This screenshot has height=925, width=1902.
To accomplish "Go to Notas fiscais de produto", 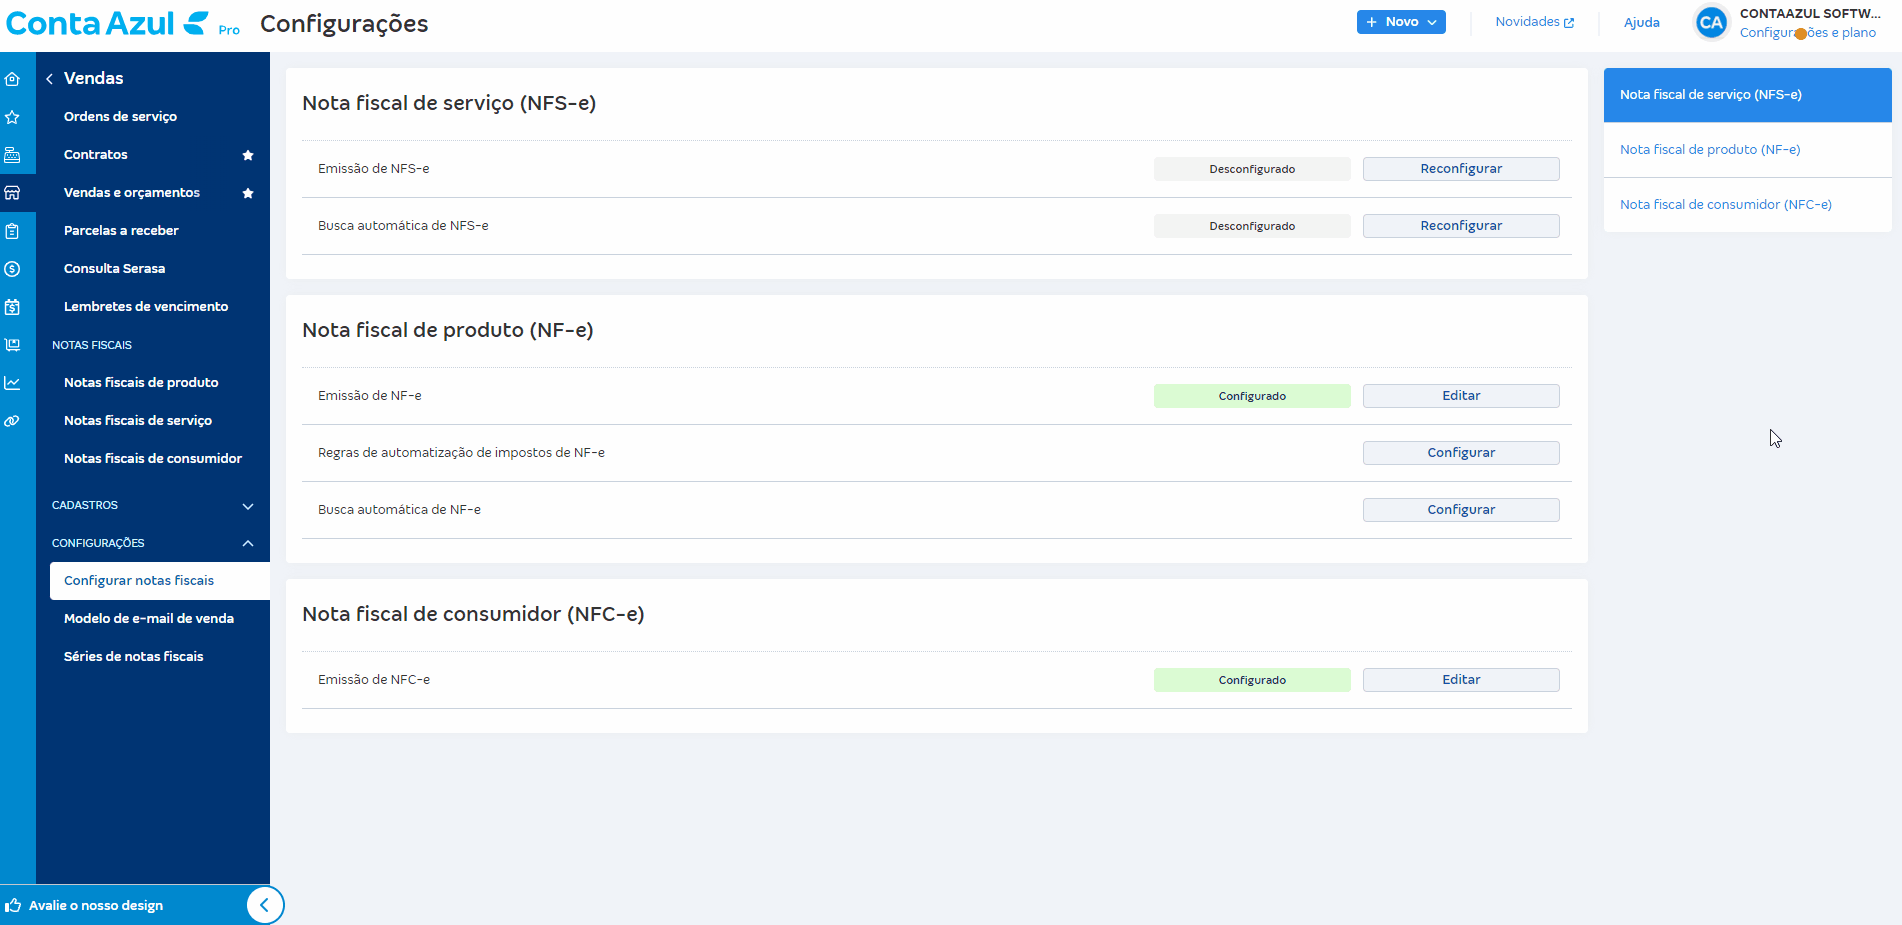I will pos(141,383).
